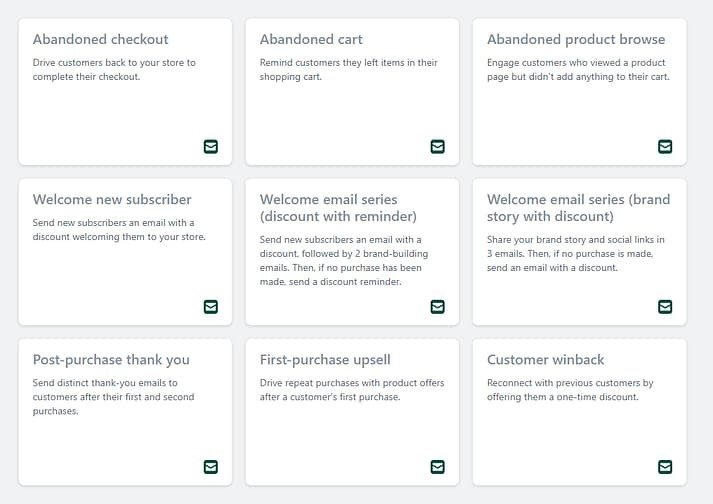
Task: Select the Abandoned product browse title
Action: [x=575, y=40]
